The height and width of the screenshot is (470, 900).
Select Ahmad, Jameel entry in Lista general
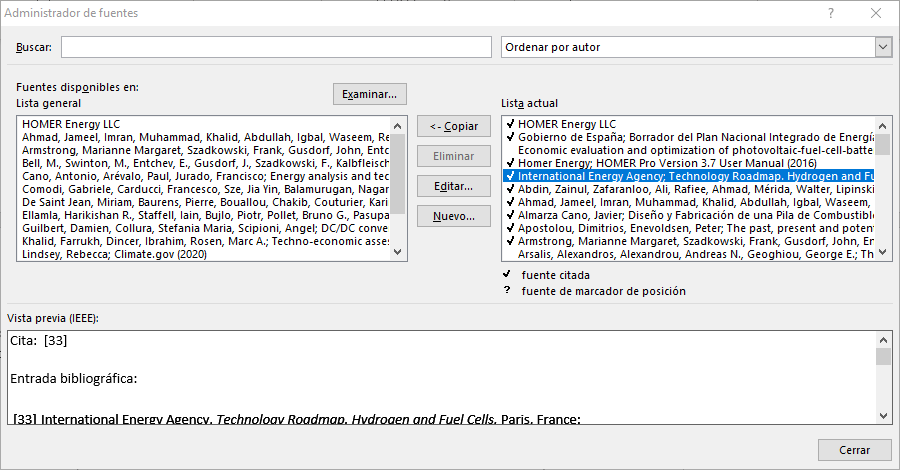205,137
